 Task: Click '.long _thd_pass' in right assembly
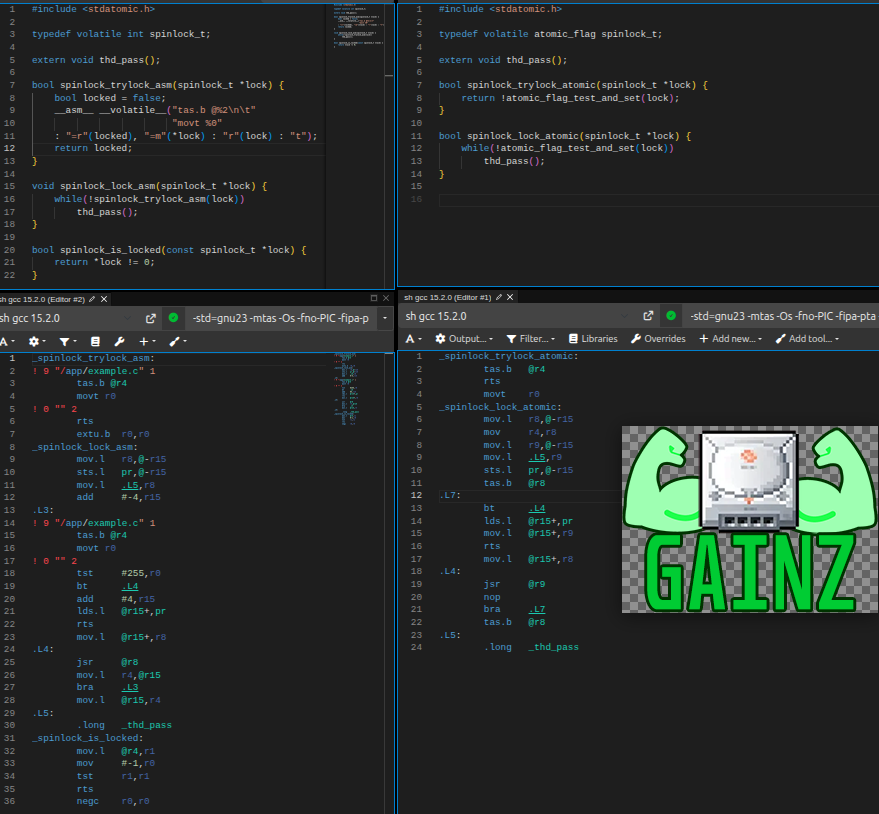[x=531, y=647]
